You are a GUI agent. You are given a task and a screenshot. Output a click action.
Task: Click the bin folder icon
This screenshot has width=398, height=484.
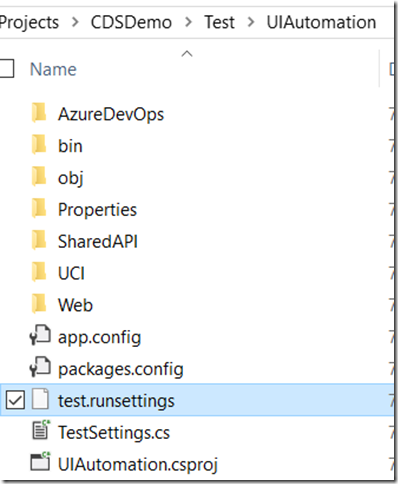(39, 145)
